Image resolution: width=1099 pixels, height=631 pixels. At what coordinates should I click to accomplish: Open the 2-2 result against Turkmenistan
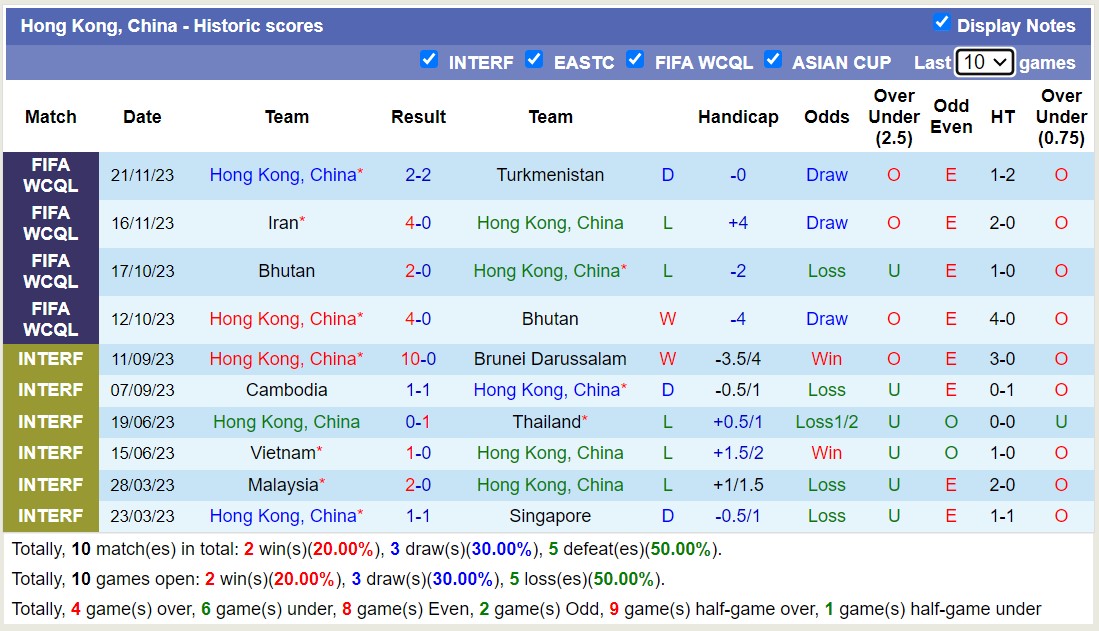pyautogui.click(x=418, y=175)
